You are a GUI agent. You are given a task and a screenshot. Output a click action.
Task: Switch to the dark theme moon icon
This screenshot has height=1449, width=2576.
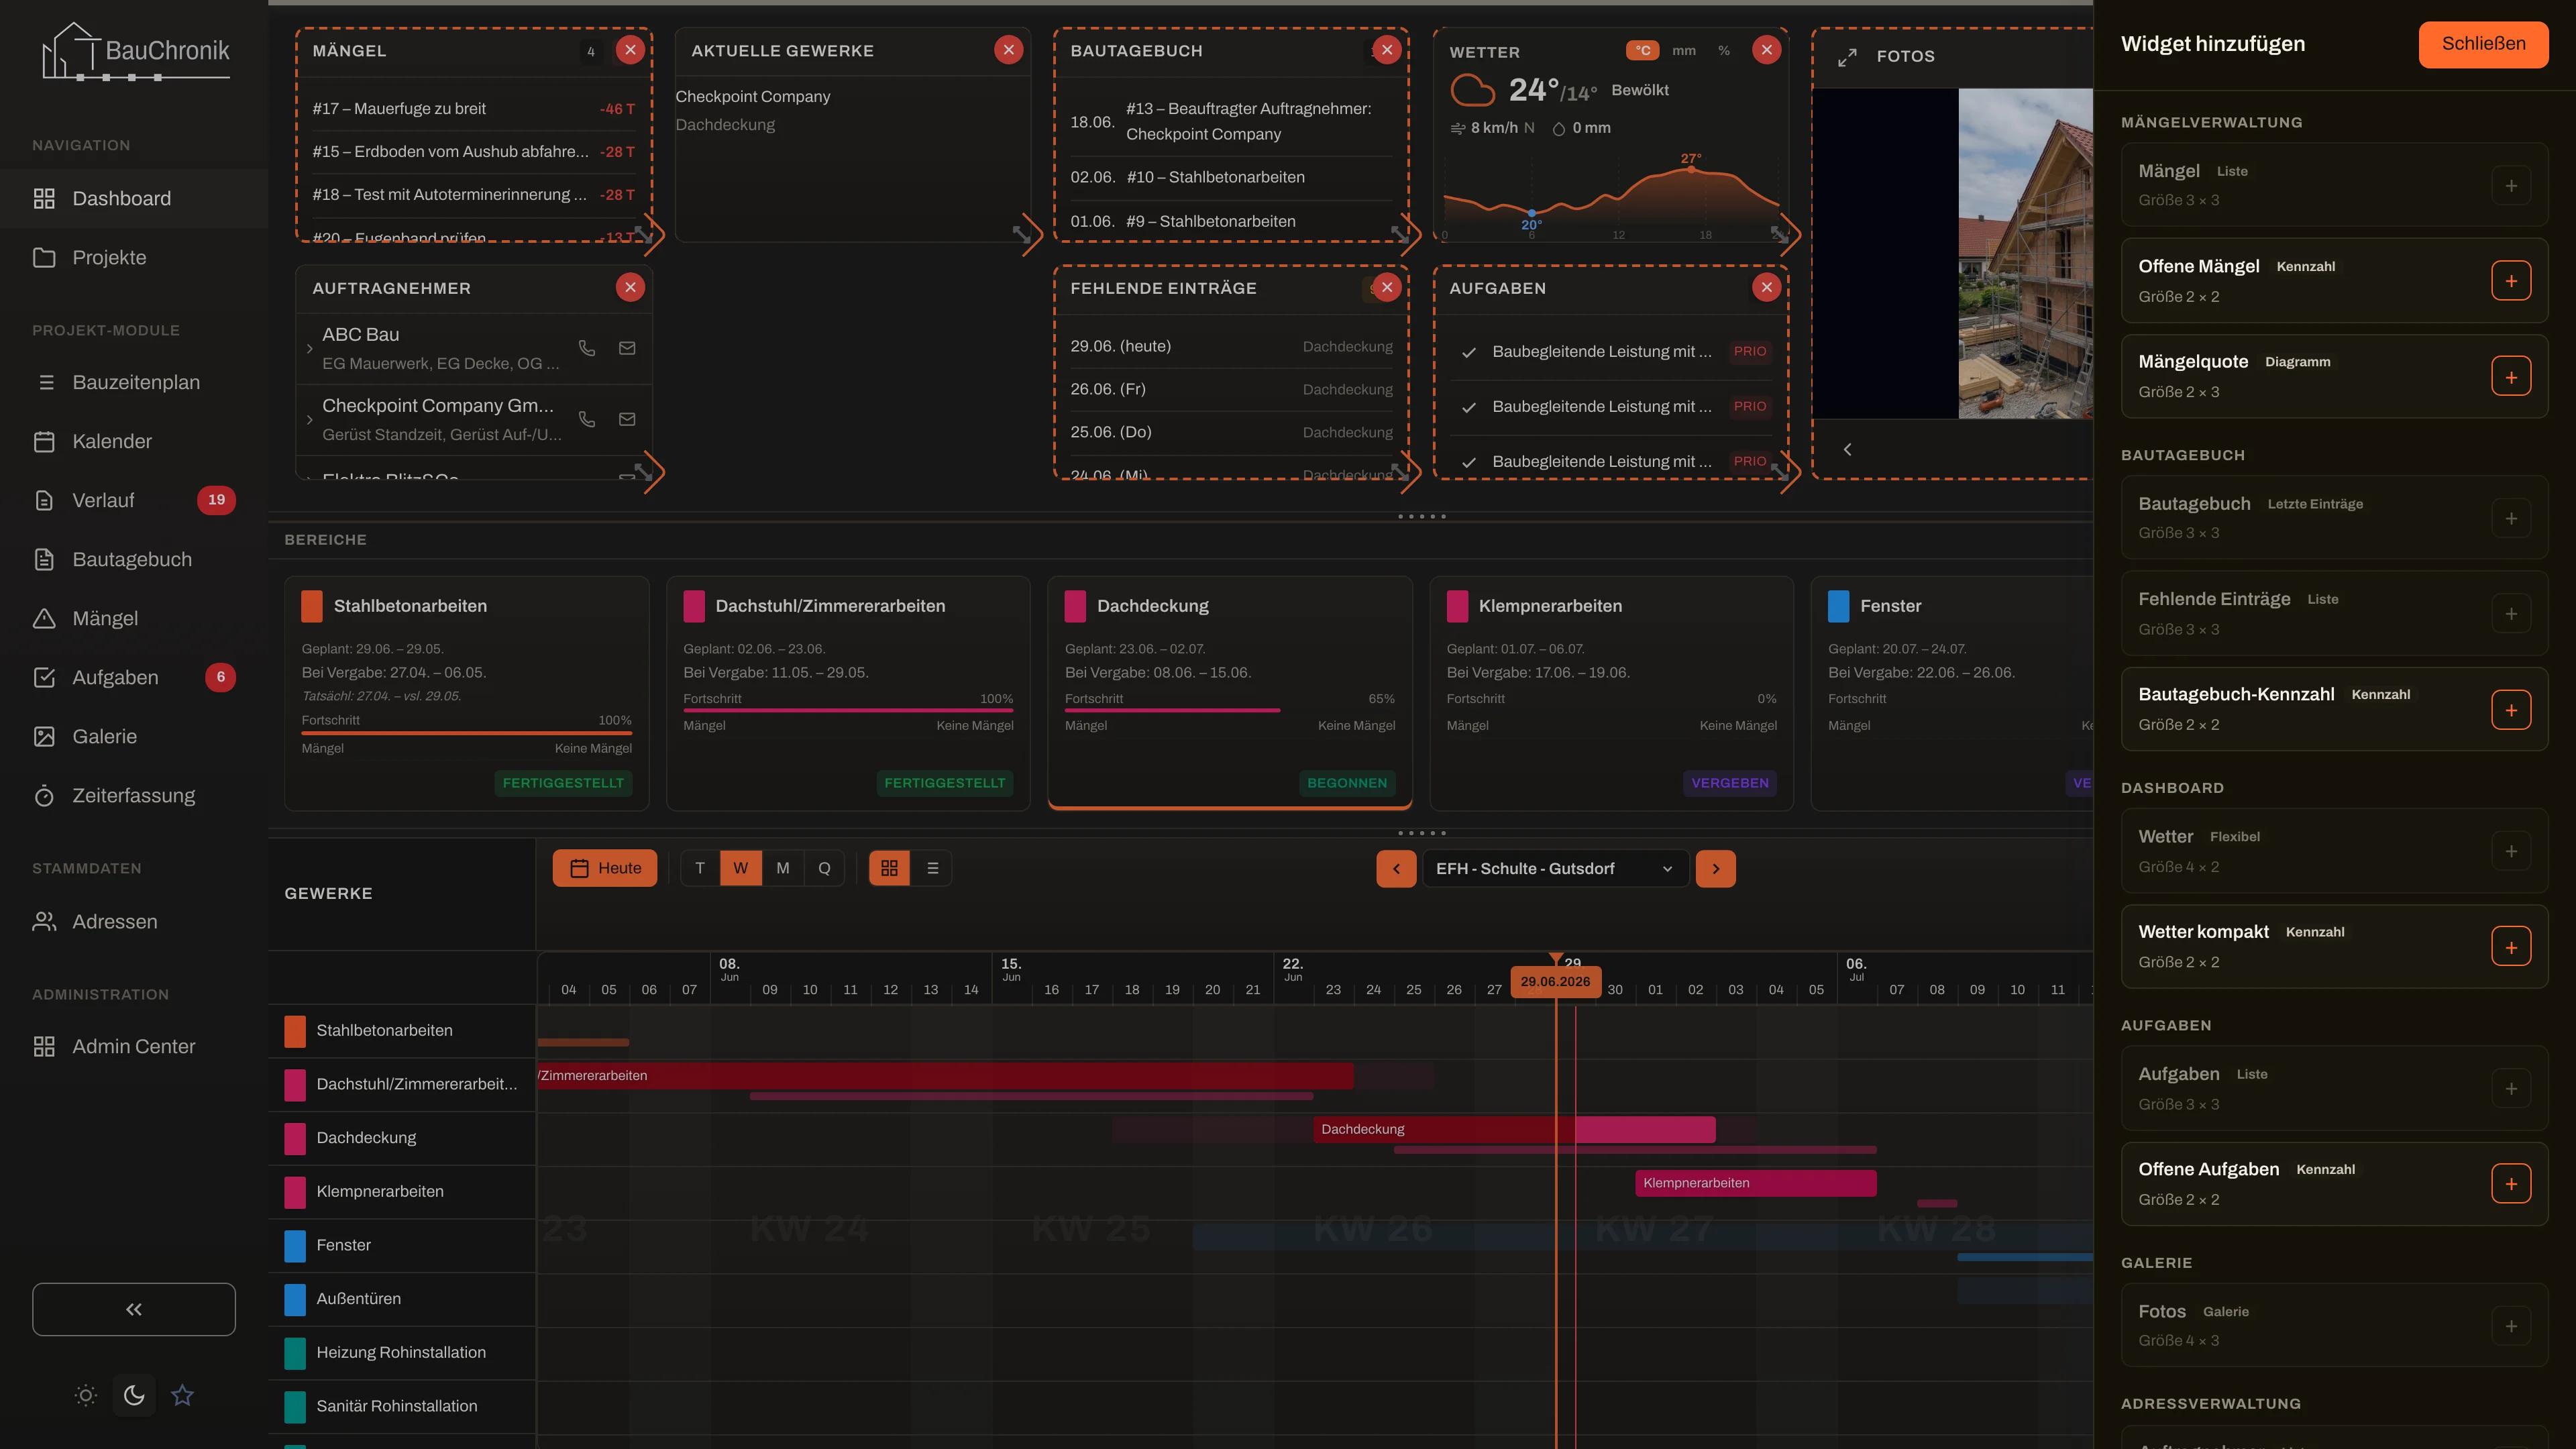pyautogui.click(x=134, y=1395)
